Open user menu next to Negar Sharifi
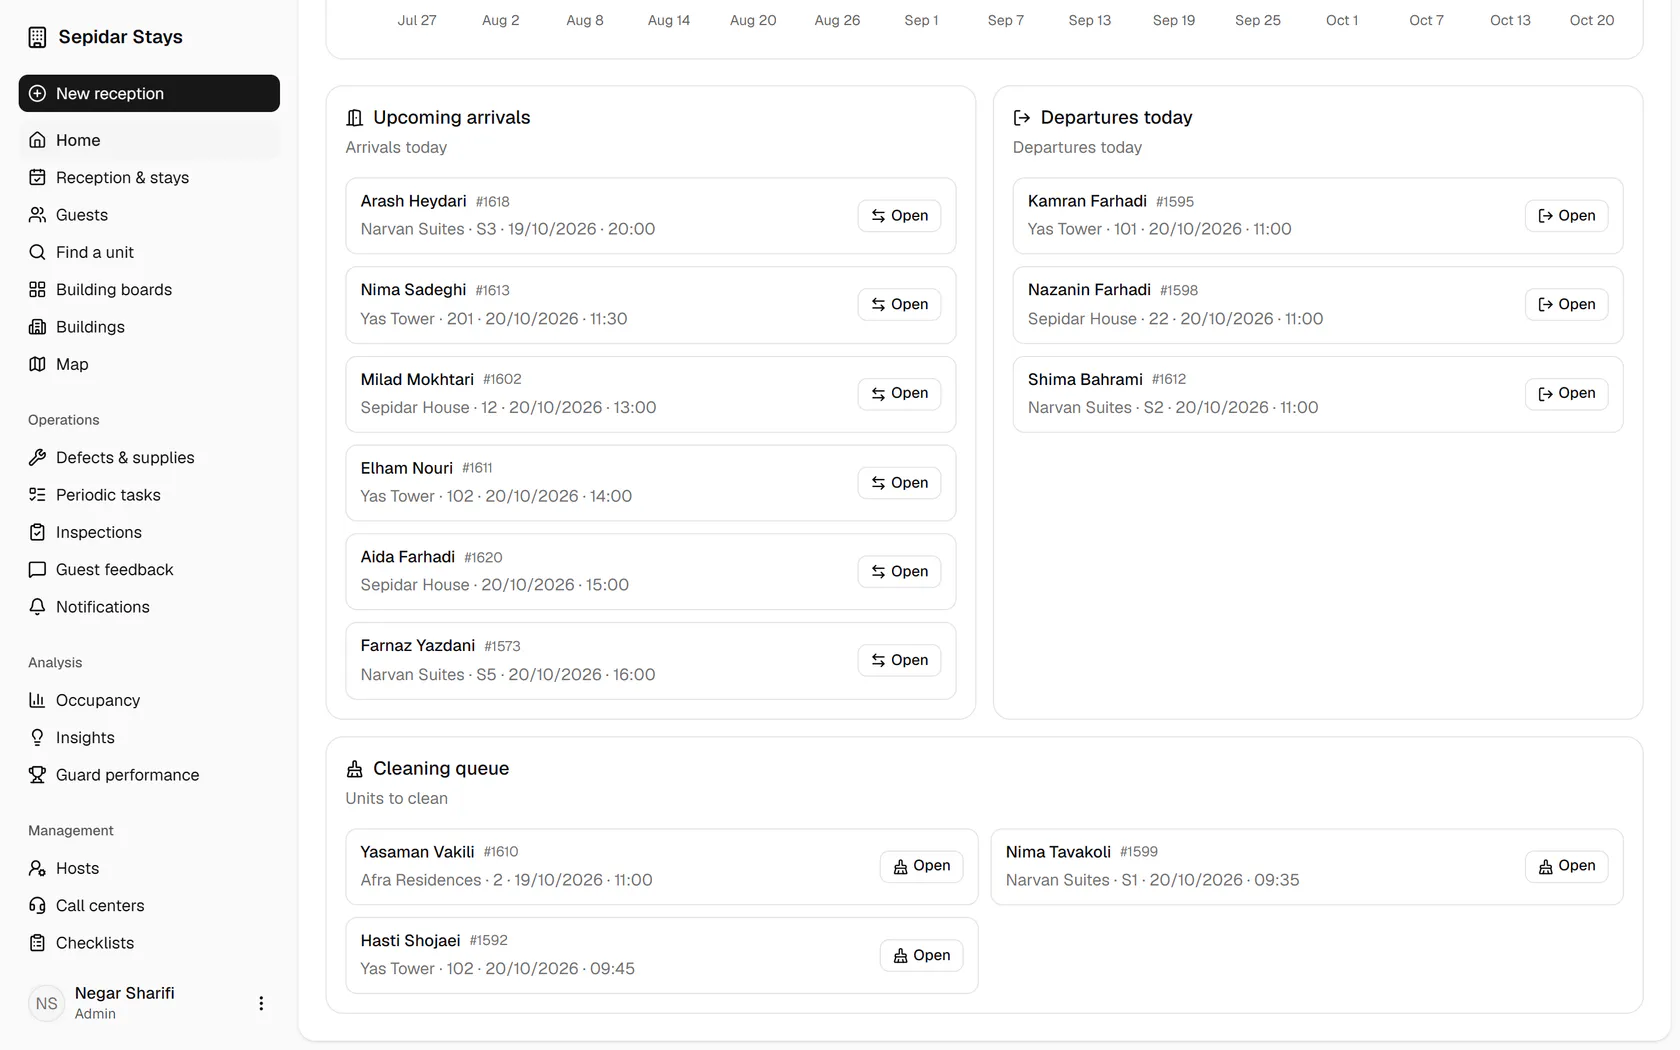1680x1050 pixels. (261, 1003)
